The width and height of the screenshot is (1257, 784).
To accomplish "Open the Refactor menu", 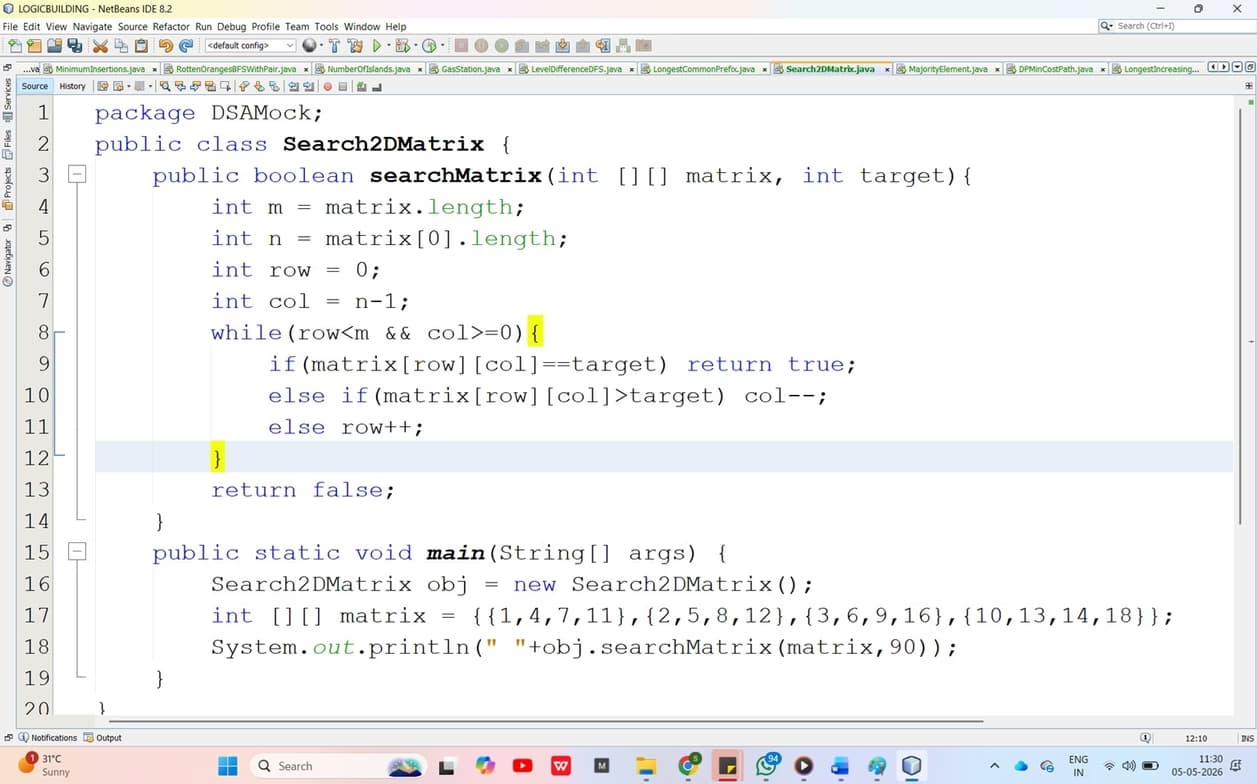I will tap(171, 26).
